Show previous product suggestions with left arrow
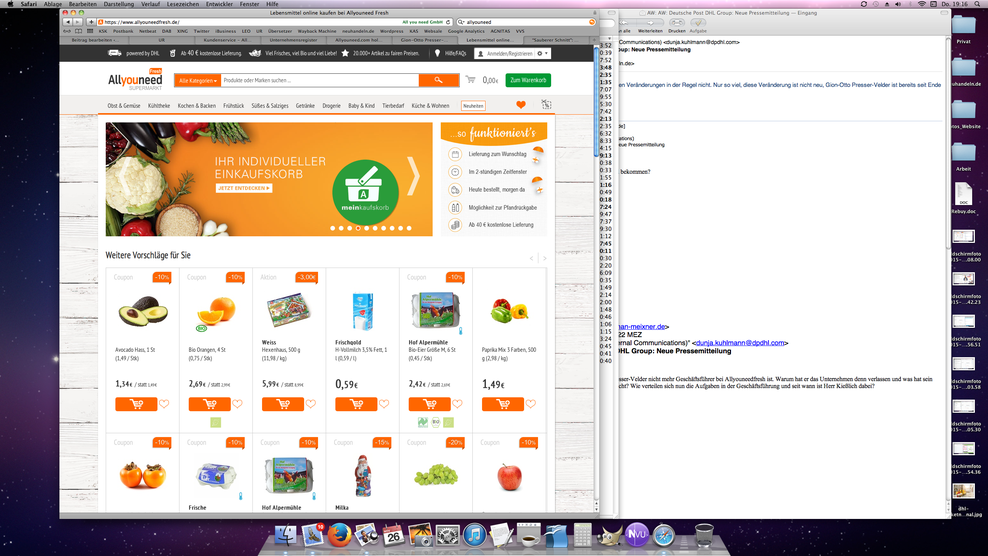 (x=532, y=258)
